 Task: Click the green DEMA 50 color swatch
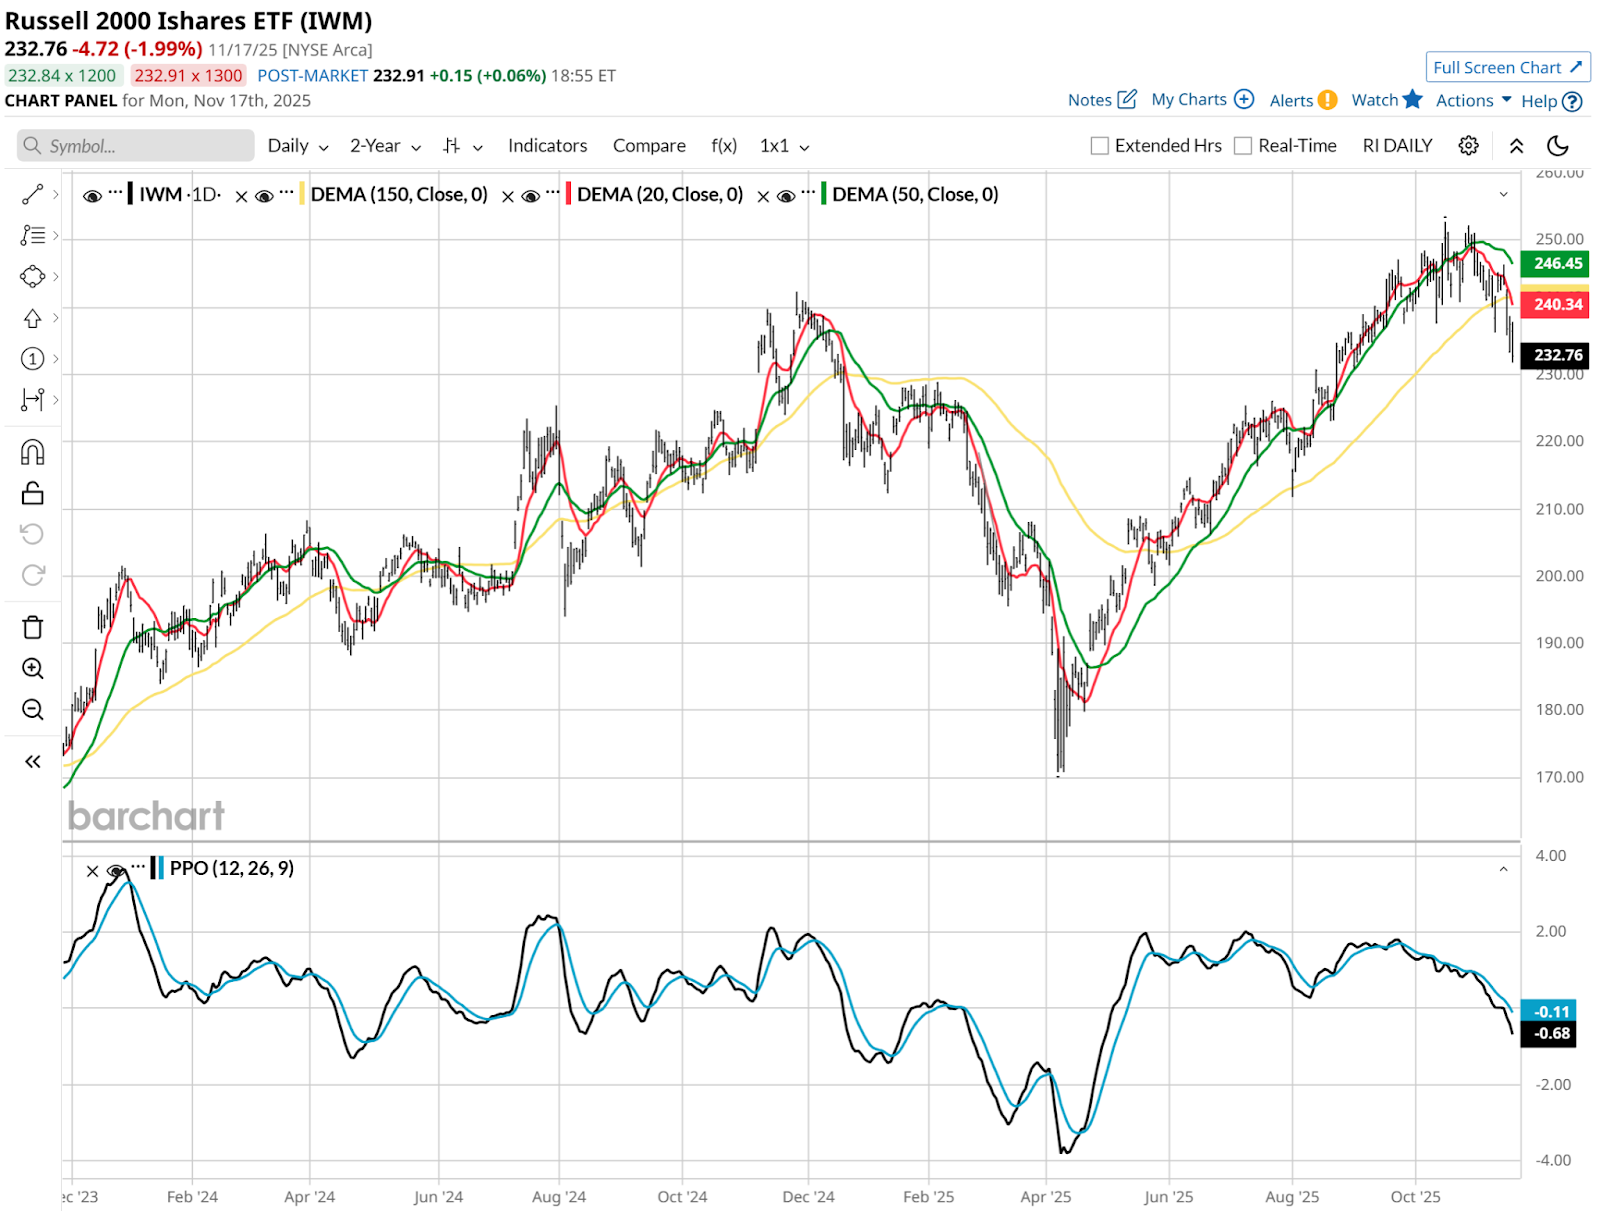tap(823, 194)
